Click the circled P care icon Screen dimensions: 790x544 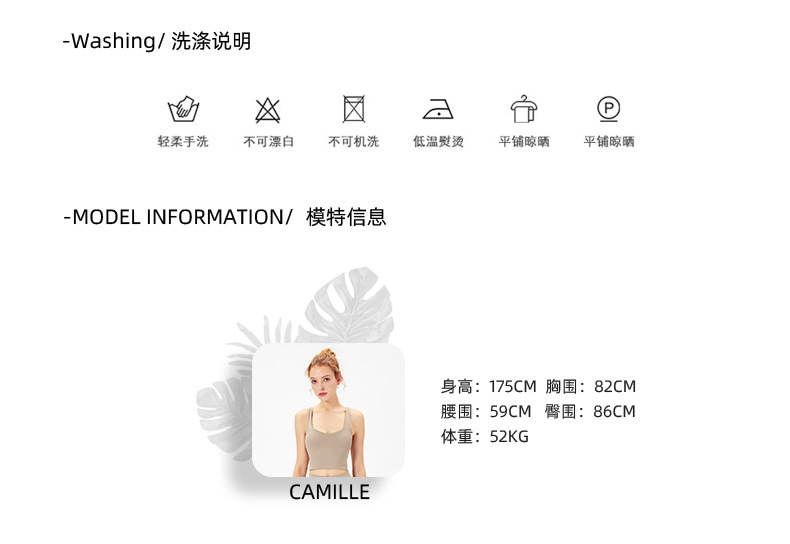(x=609, y=109)
